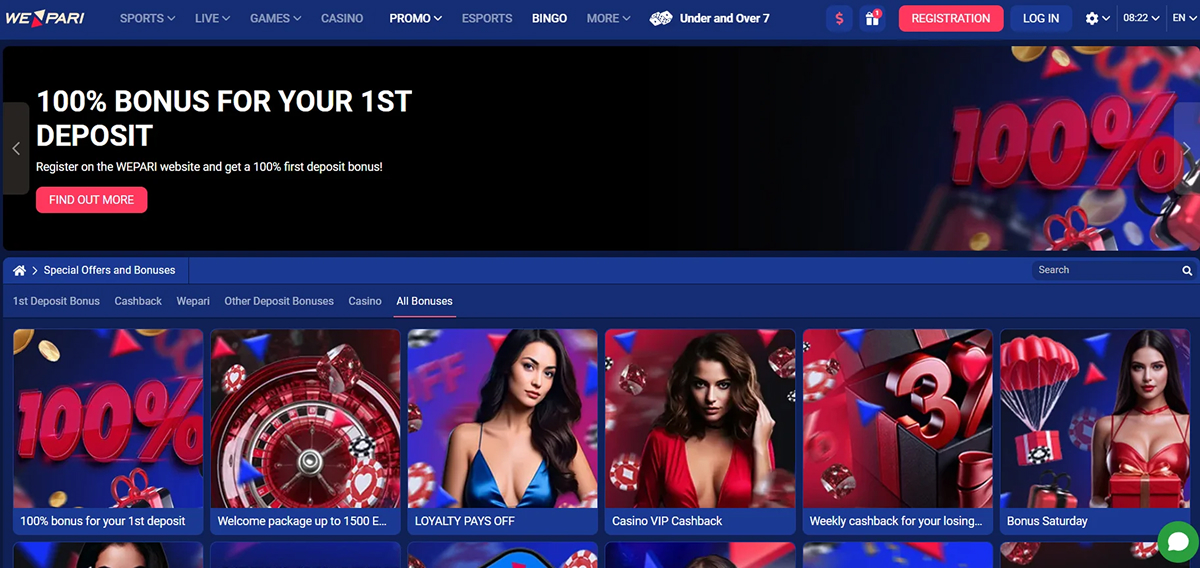
Task: Click the settings gear icon
Action: click(1092, 18)
